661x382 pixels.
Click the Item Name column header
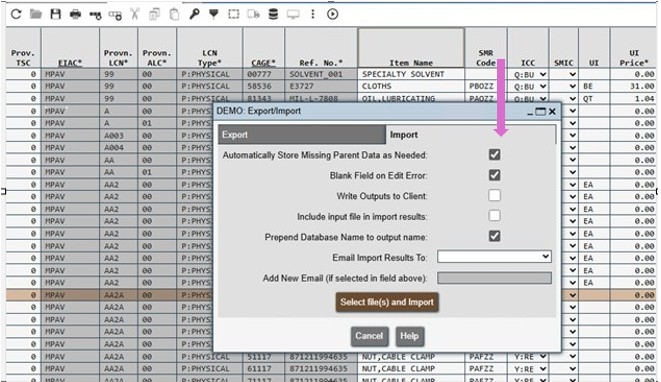411,48
